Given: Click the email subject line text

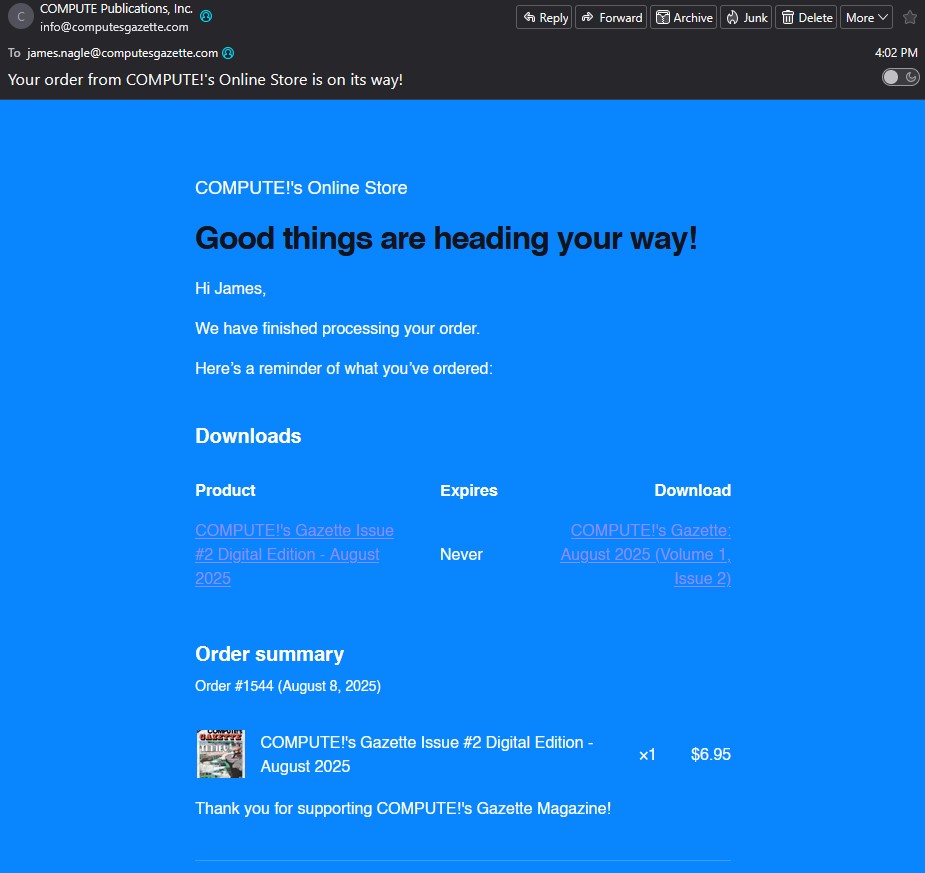Looking at the screenshot, I should point(205,80).
